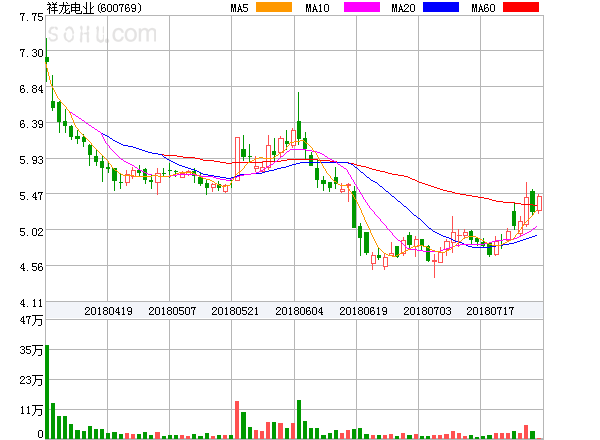Screen dimensions: 600x440
Task: Click the 20180703 date label
Action: pyautogui.click(x=427, y=311)
